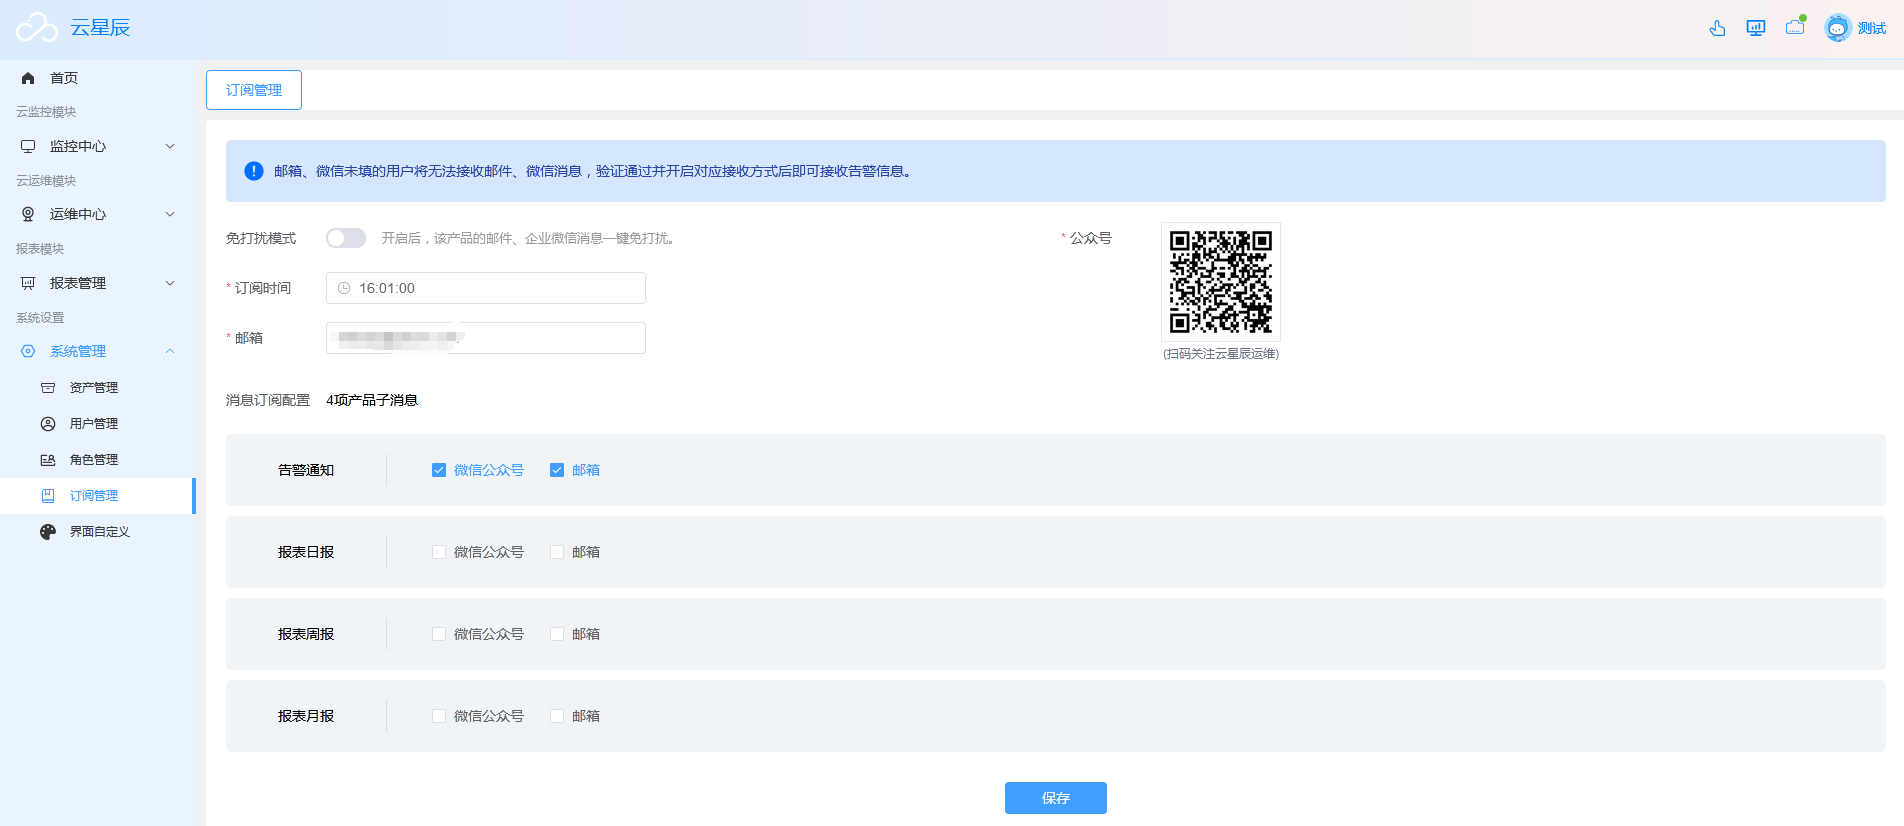Check 邮箱 for 报表月报
This screenshot has width=1904, height=826.
pos(557,716)
